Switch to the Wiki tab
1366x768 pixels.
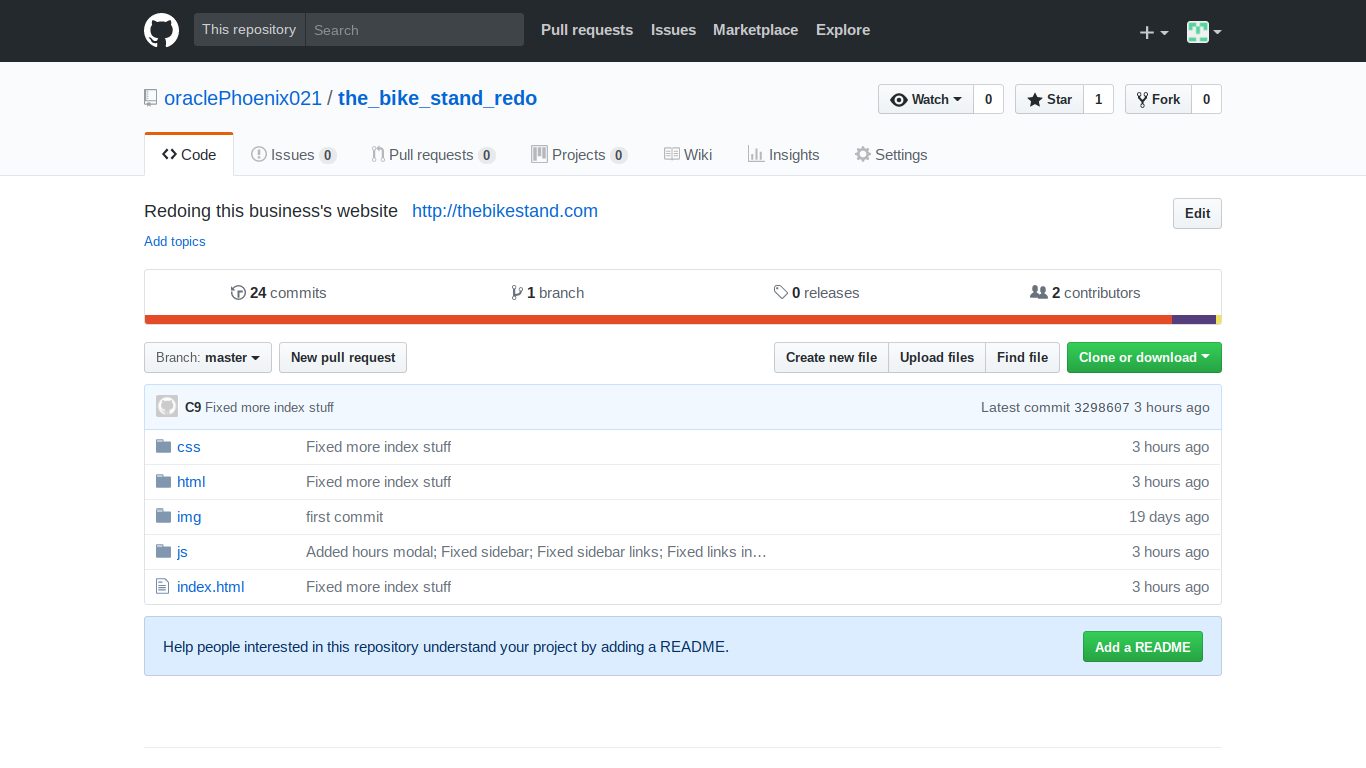(688, 155)
